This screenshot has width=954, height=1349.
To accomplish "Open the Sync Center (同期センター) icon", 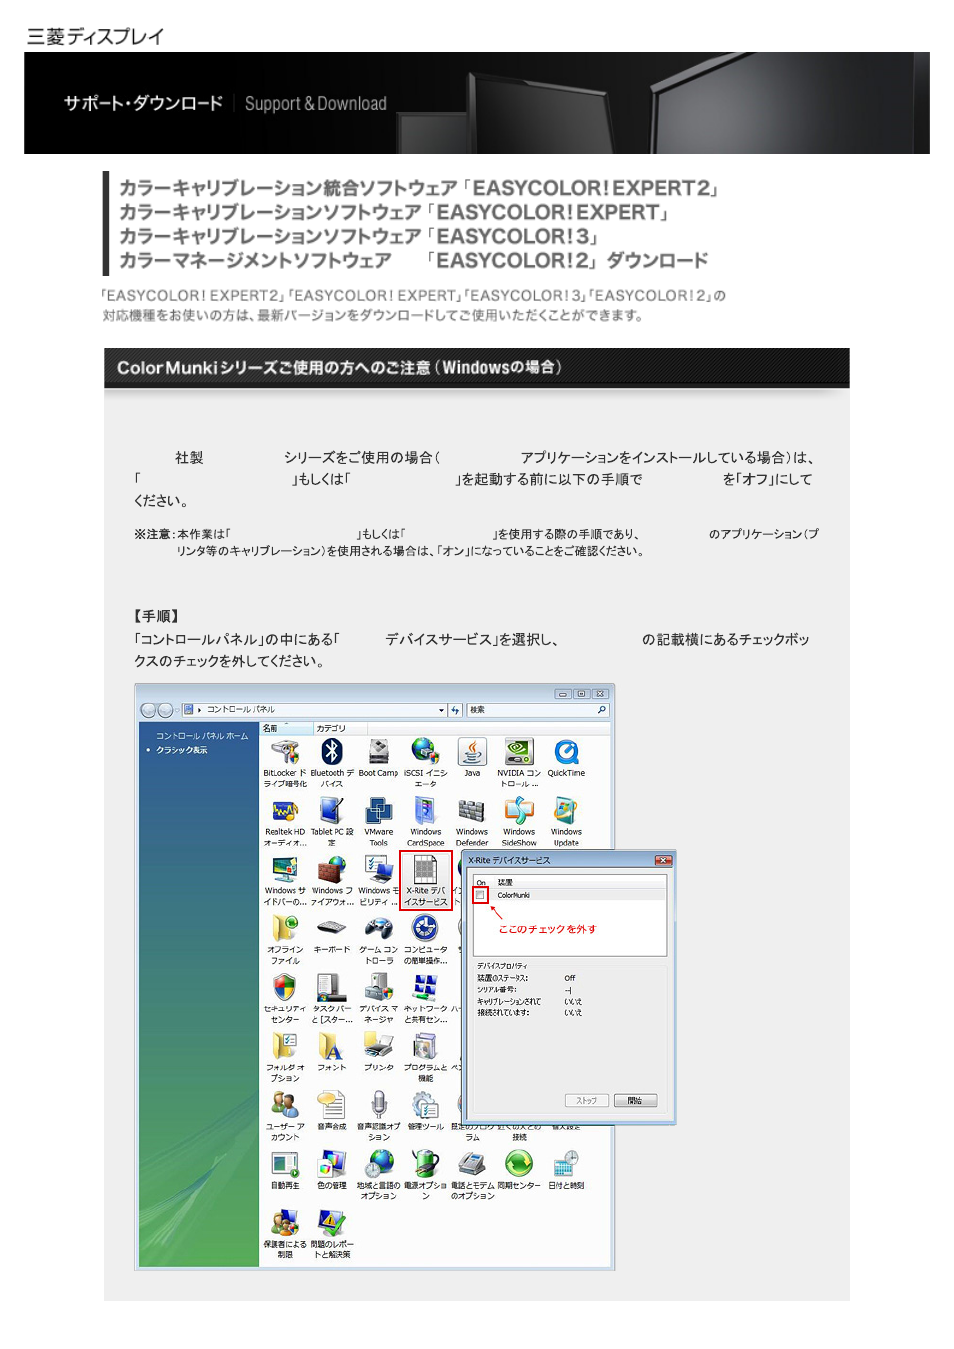I will click(x=519, y=1170).
